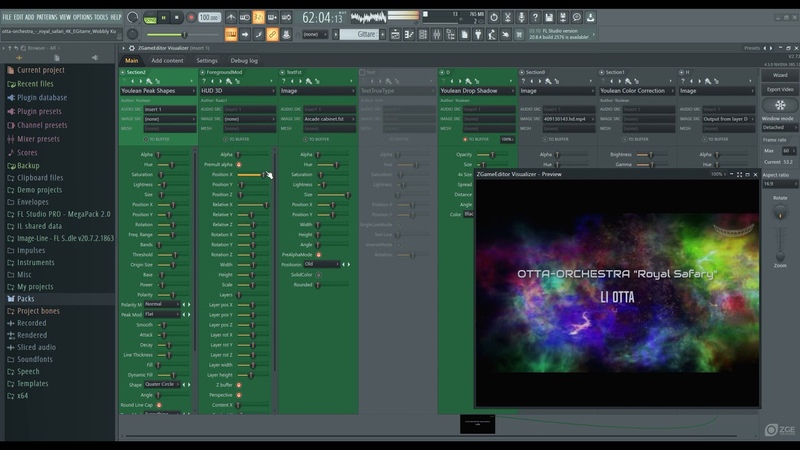Click the layer thumbnail below the layer panels

click(x=478, y=424)
